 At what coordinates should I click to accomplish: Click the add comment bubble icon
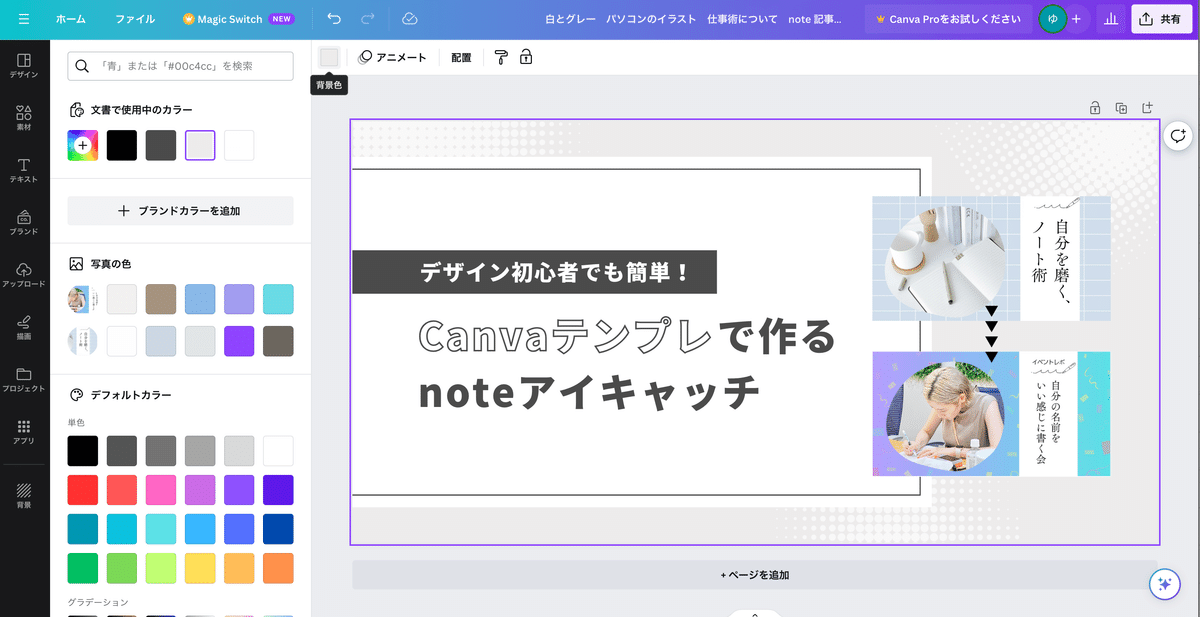click(x=1178, y=135)
